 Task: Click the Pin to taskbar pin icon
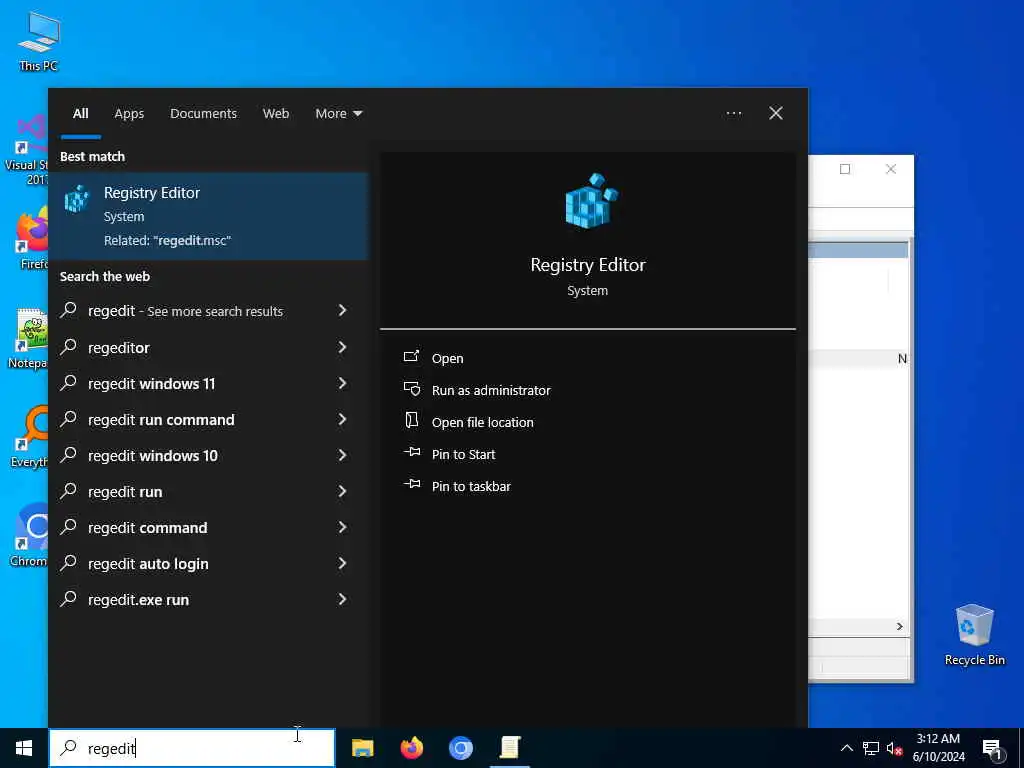pos(411,485)
